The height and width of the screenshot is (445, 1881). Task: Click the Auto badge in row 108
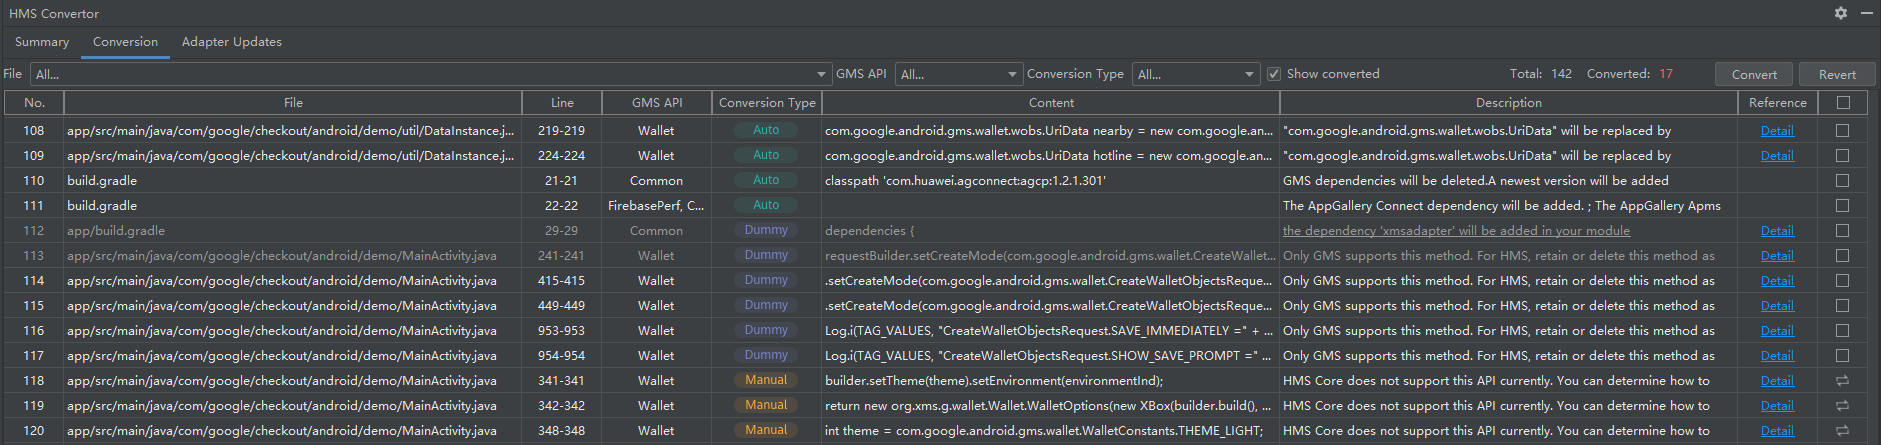pyautogui.click(x=766, y=130)
